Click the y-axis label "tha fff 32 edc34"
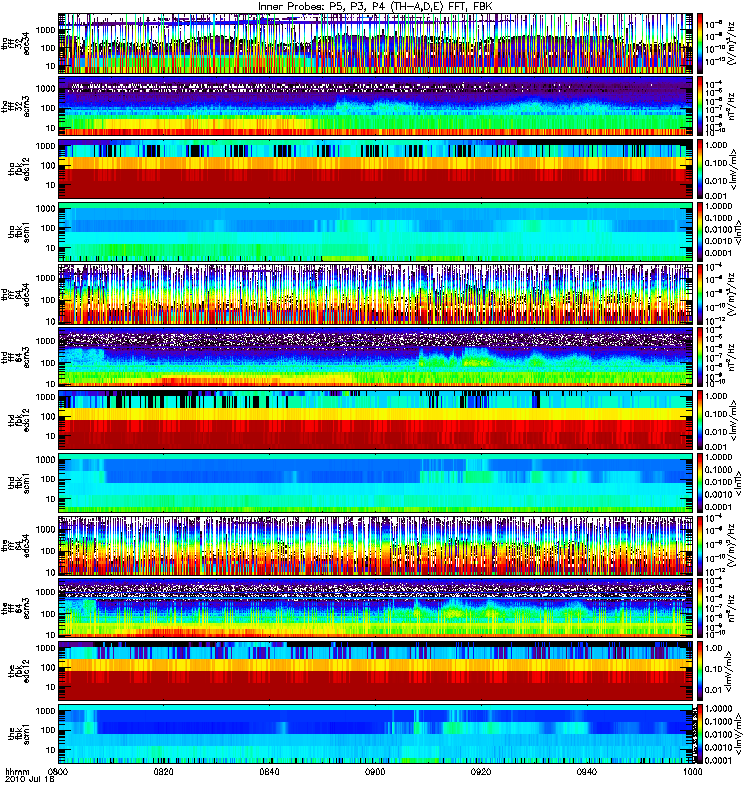The image size is (750, 800). (15, 43)
